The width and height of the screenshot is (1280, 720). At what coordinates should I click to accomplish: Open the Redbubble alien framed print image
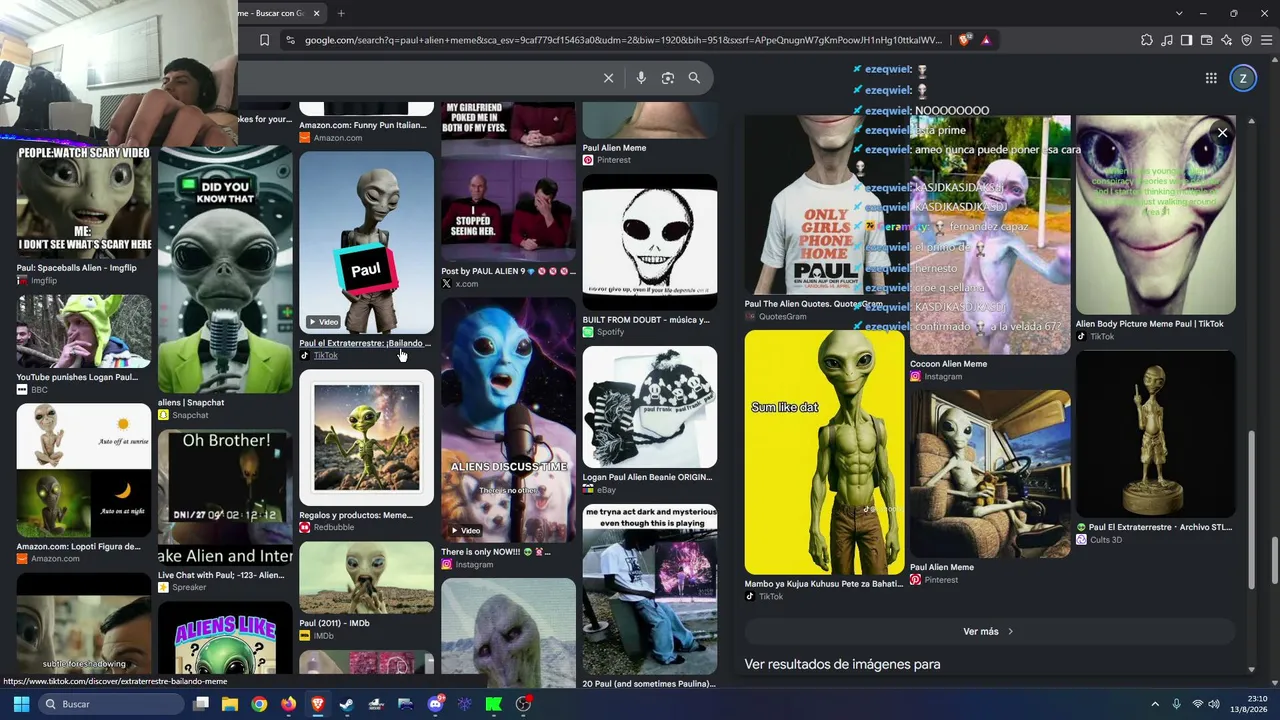coord(367,438)
